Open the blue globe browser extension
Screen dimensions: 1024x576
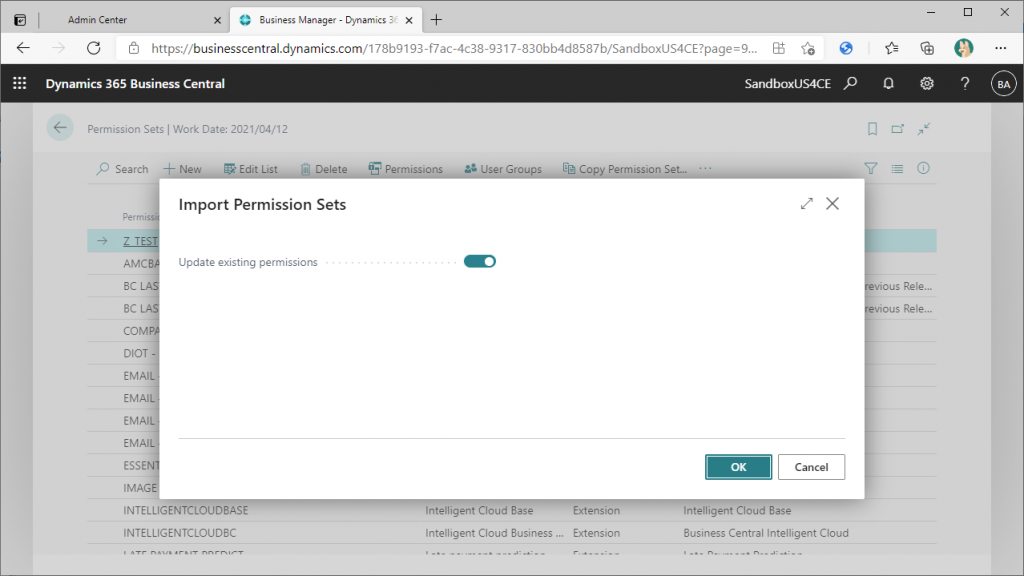(846, 48)
